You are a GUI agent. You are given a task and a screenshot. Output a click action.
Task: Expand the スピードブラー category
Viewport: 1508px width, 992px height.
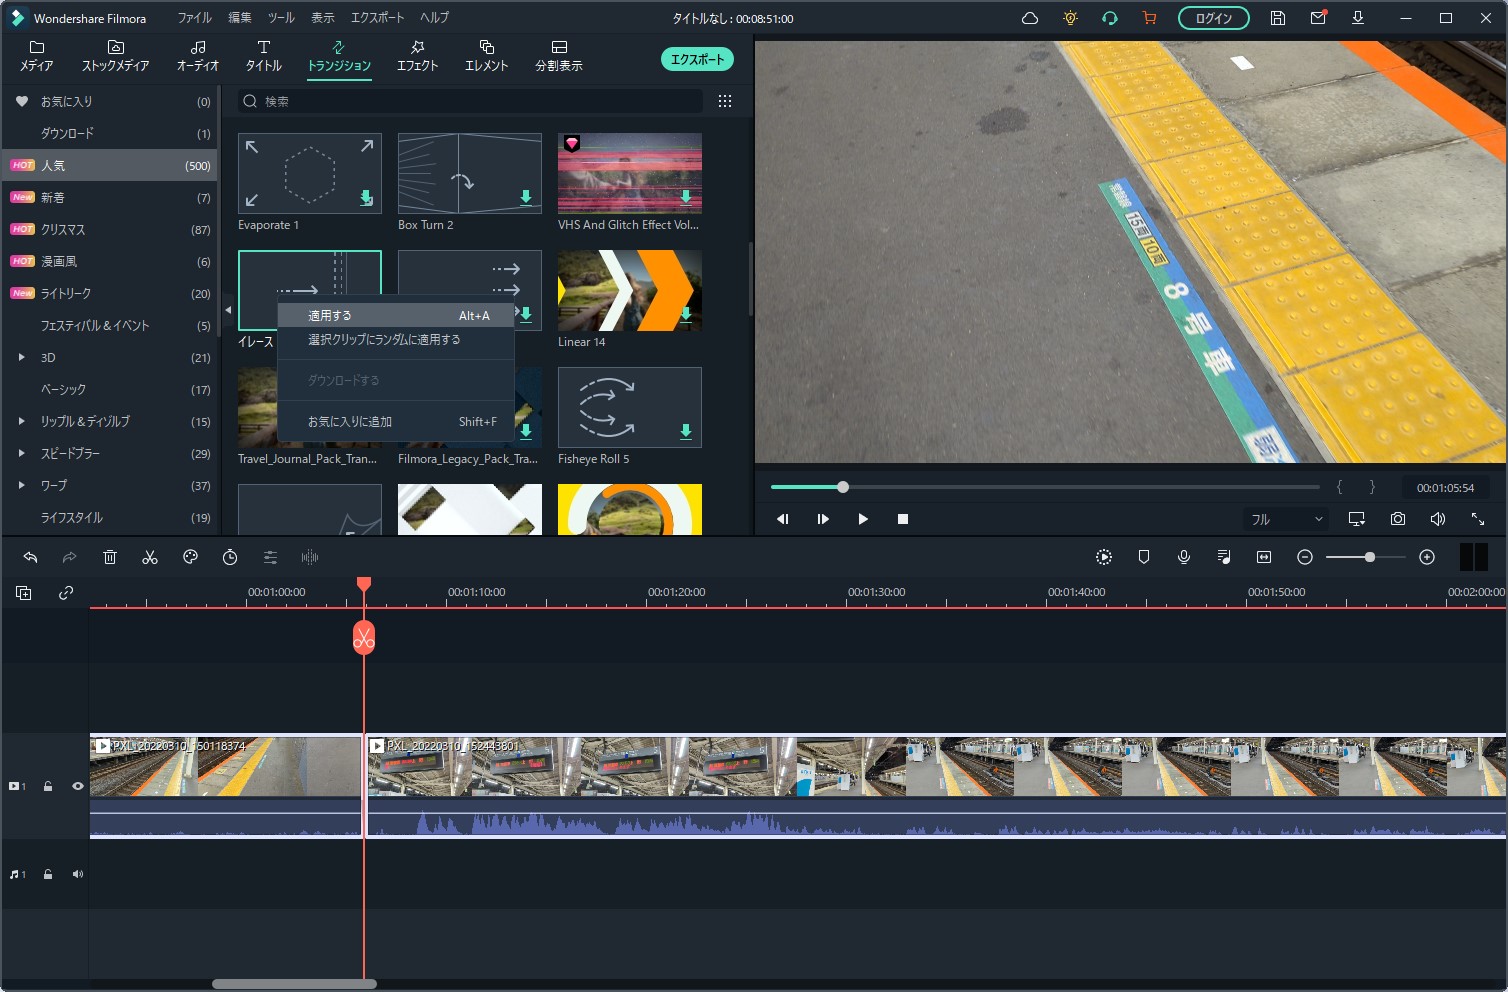coord(21,453)
